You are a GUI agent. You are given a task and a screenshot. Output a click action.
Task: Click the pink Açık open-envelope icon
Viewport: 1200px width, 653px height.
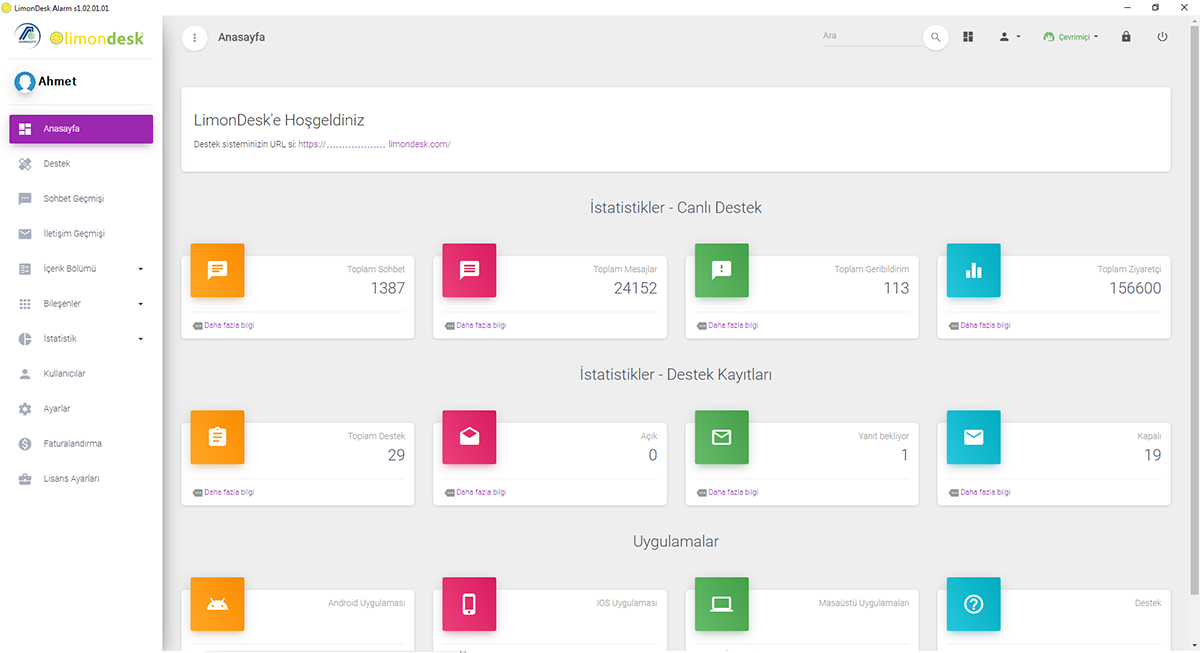469,437
